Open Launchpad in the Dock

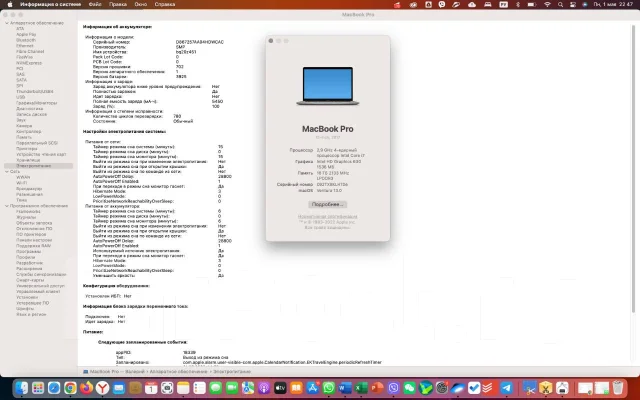[x=38, y=387]
